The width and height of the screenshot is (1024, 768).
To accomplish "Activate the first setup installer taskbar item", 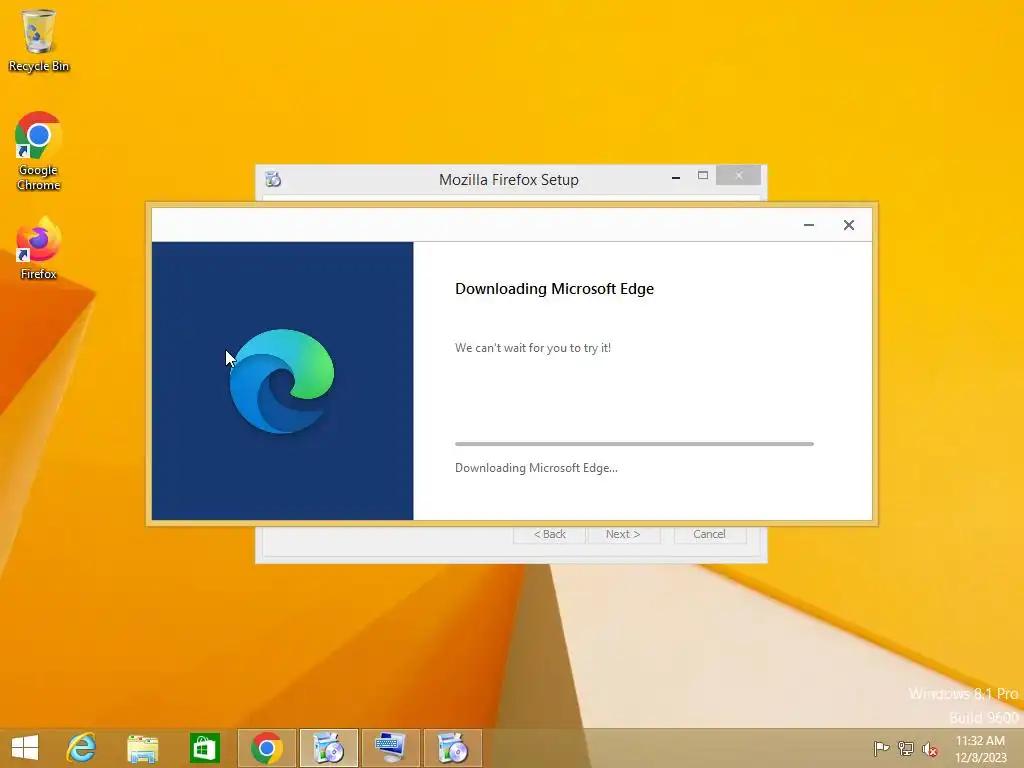I will [x=328, y=748].
